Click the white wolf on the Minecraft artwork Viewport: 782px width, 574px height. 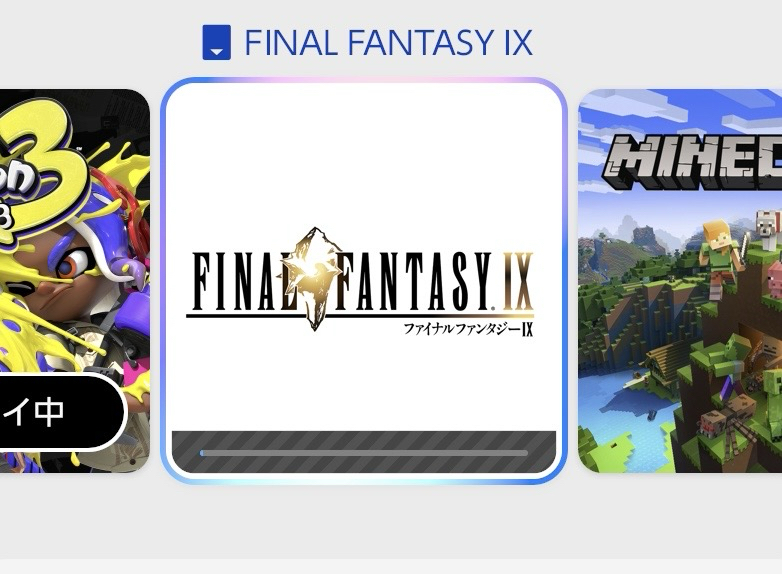coord(768,230)
